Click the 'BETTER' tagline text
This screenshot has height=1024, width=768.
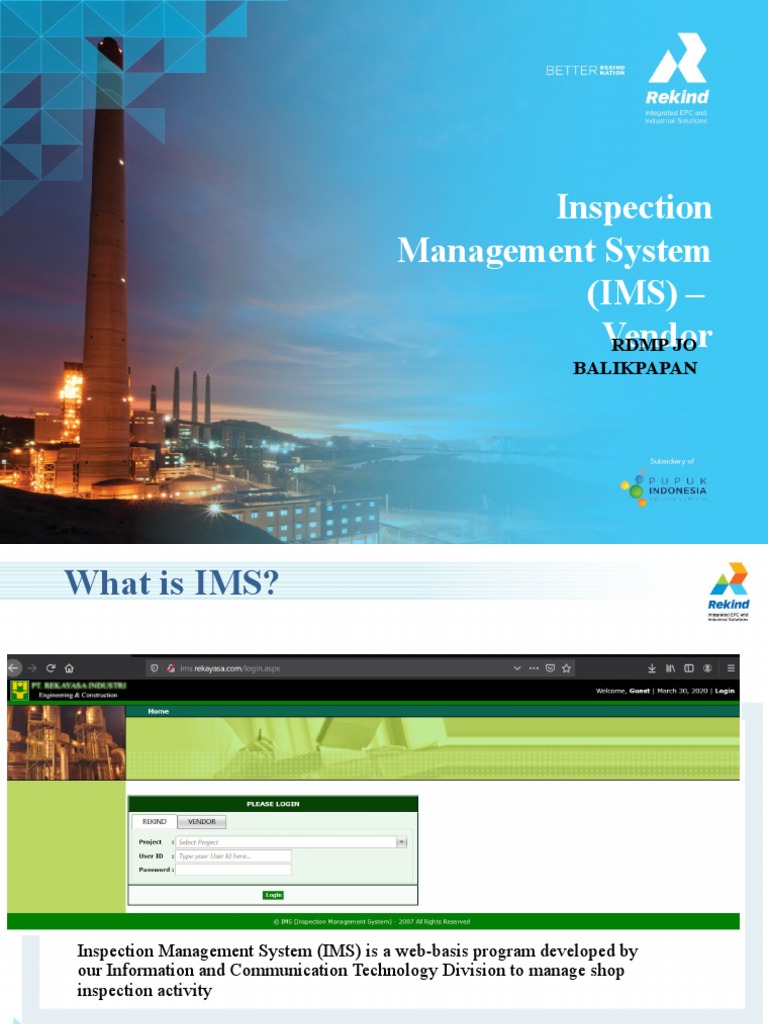[571, 70]
